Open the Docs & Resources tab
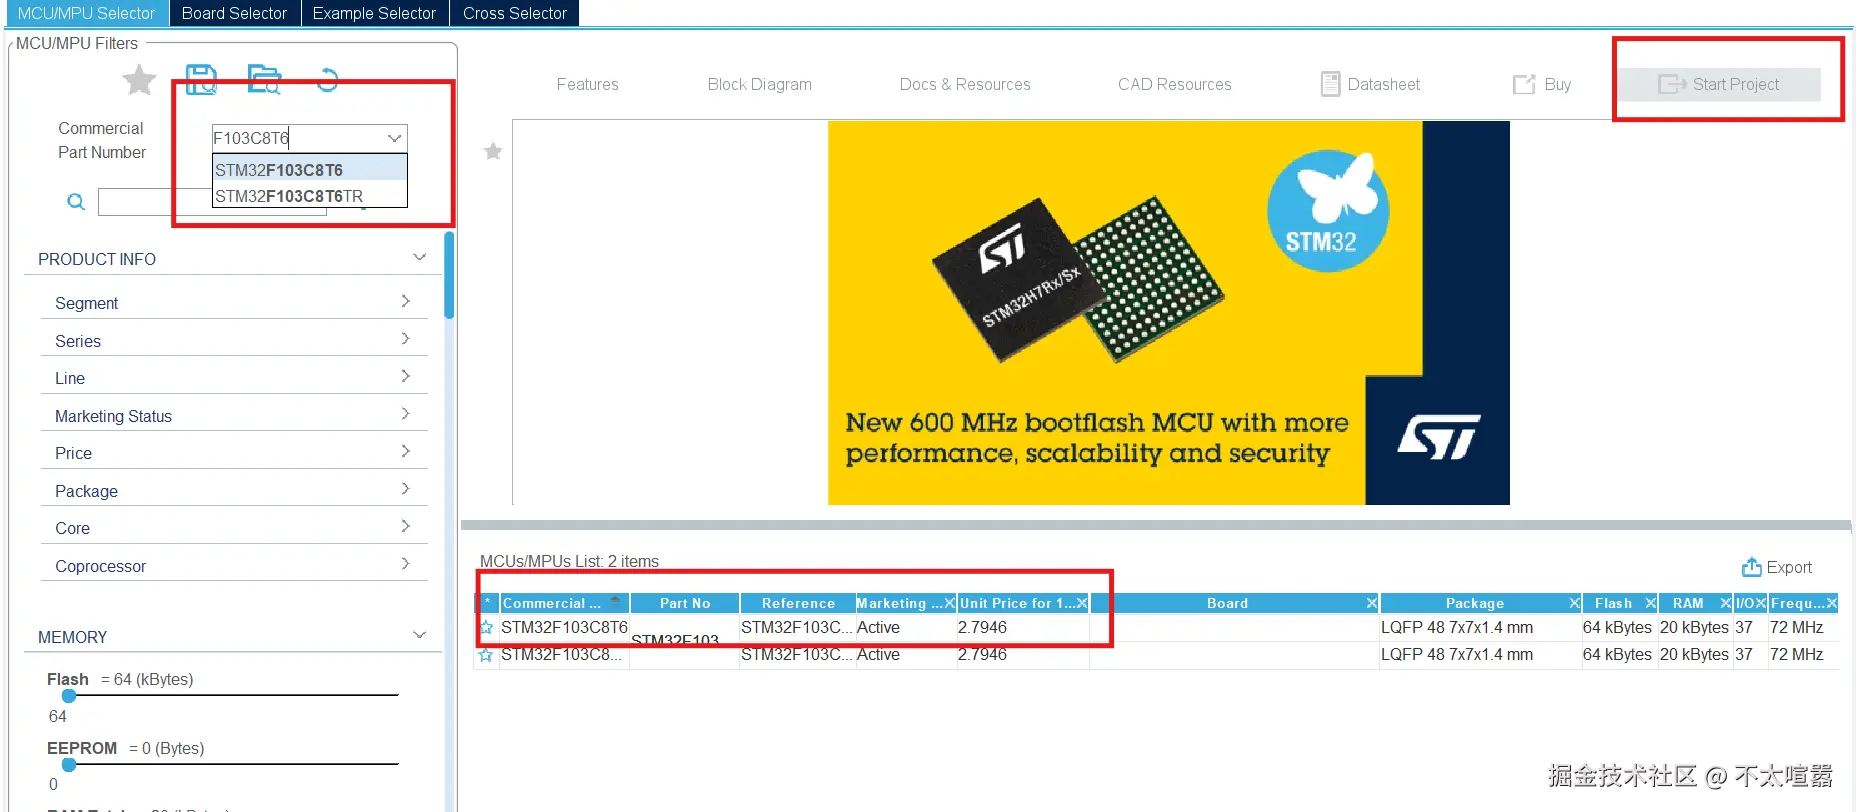 tap(965, 85)
